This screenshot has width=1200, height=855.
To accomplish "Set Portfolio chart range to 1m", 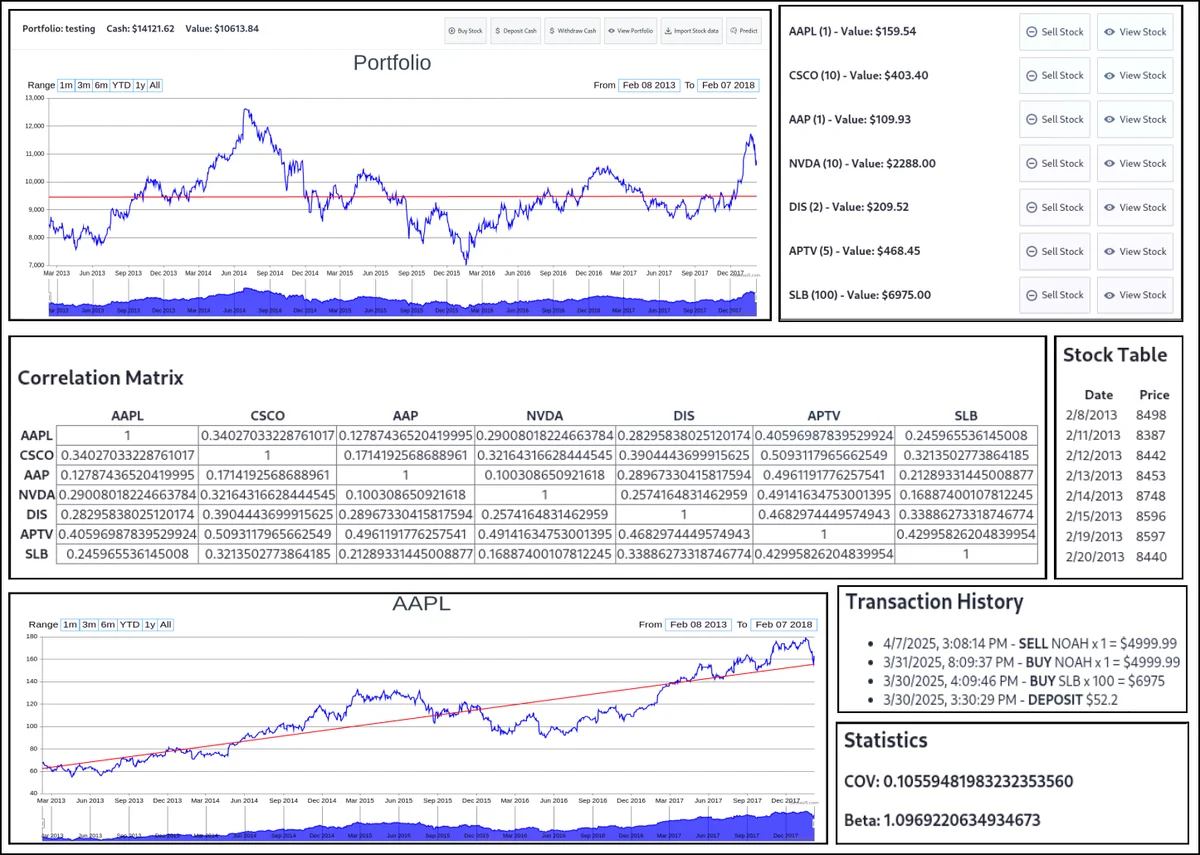I will tap(66, 85).
